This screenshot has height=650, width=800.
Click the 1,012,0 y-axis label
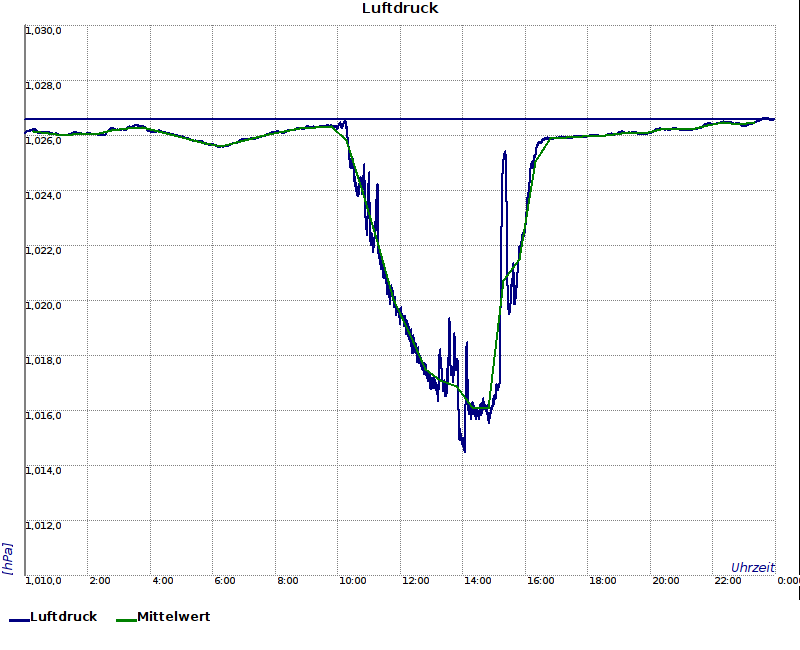point(43,526)
